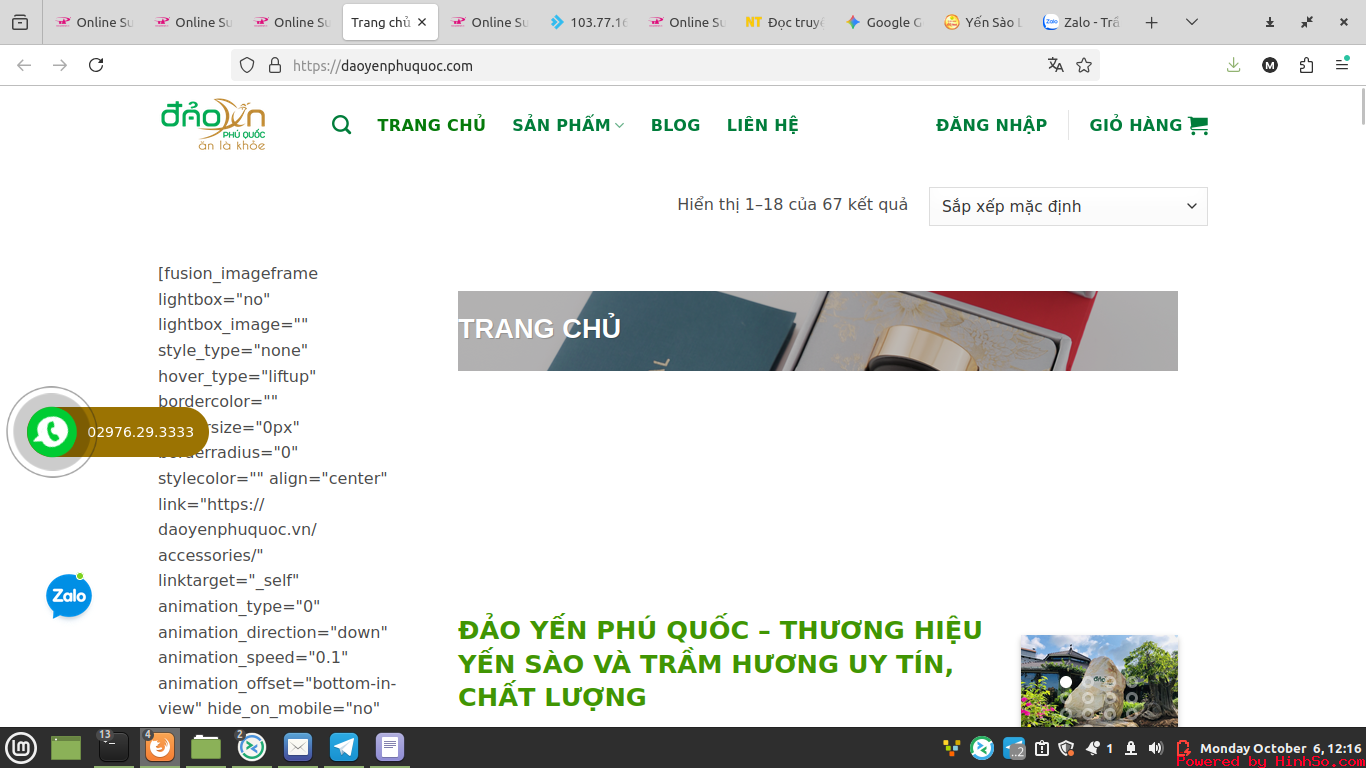The width and height of the screenshot is (1366, 768).
Task: Go to the BLOG menu item
Action: (x=675, y=125)
